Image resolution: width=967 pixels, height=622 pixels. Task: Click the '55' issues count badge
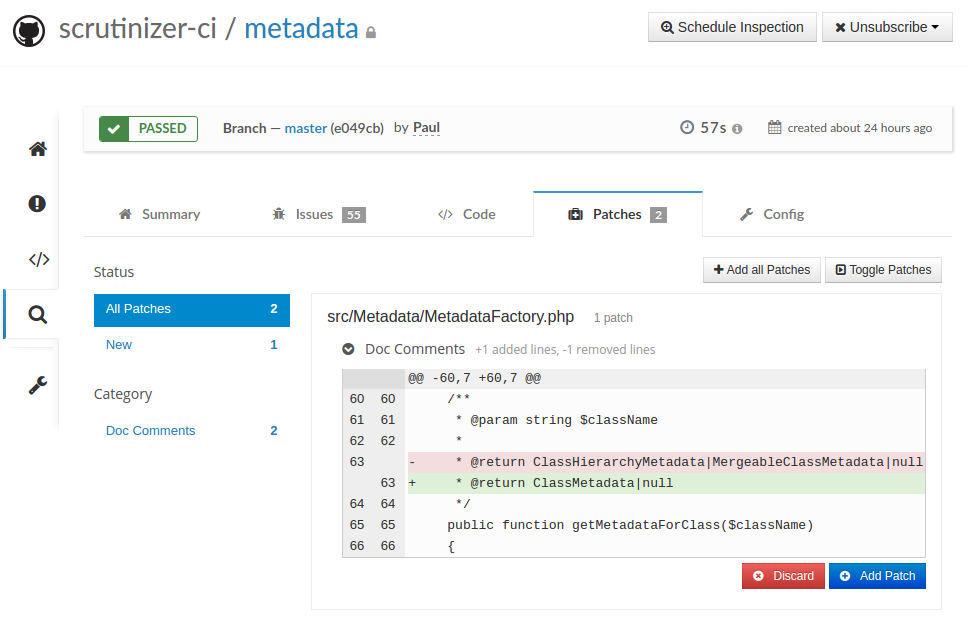click(x=354, y=215)
